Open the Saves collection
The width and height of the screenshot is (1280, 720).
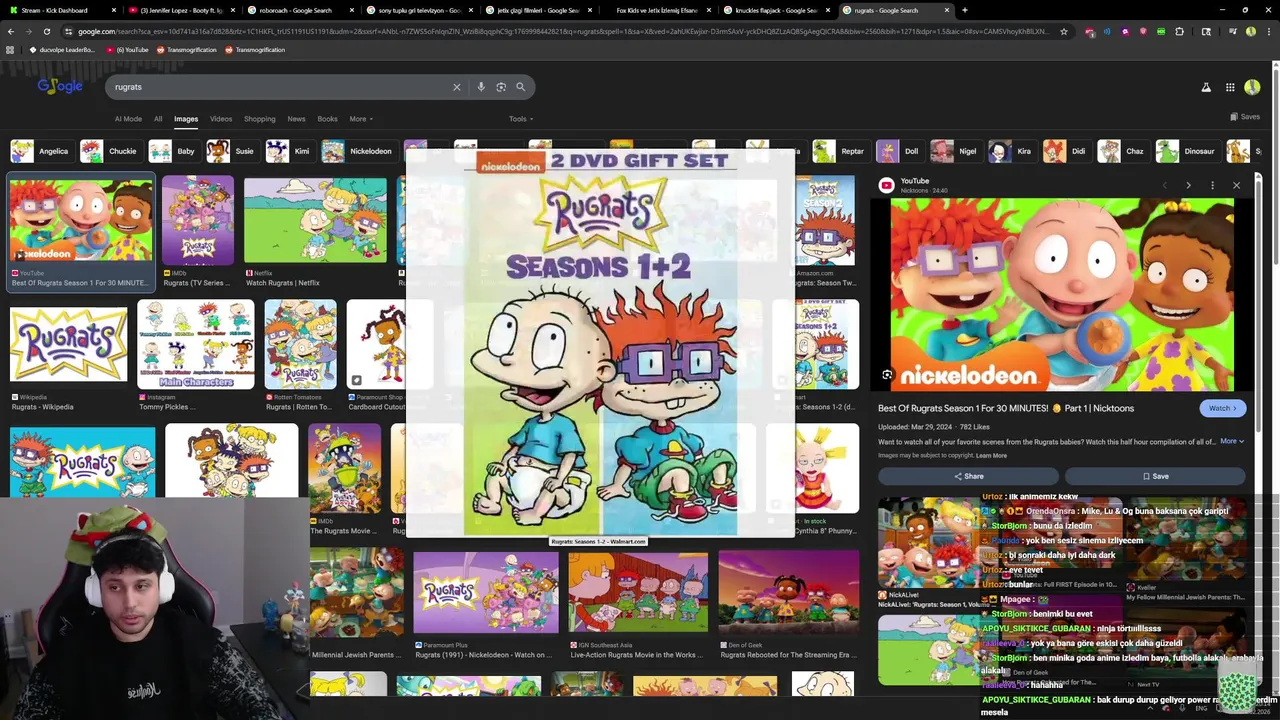tap(1245, 117)
